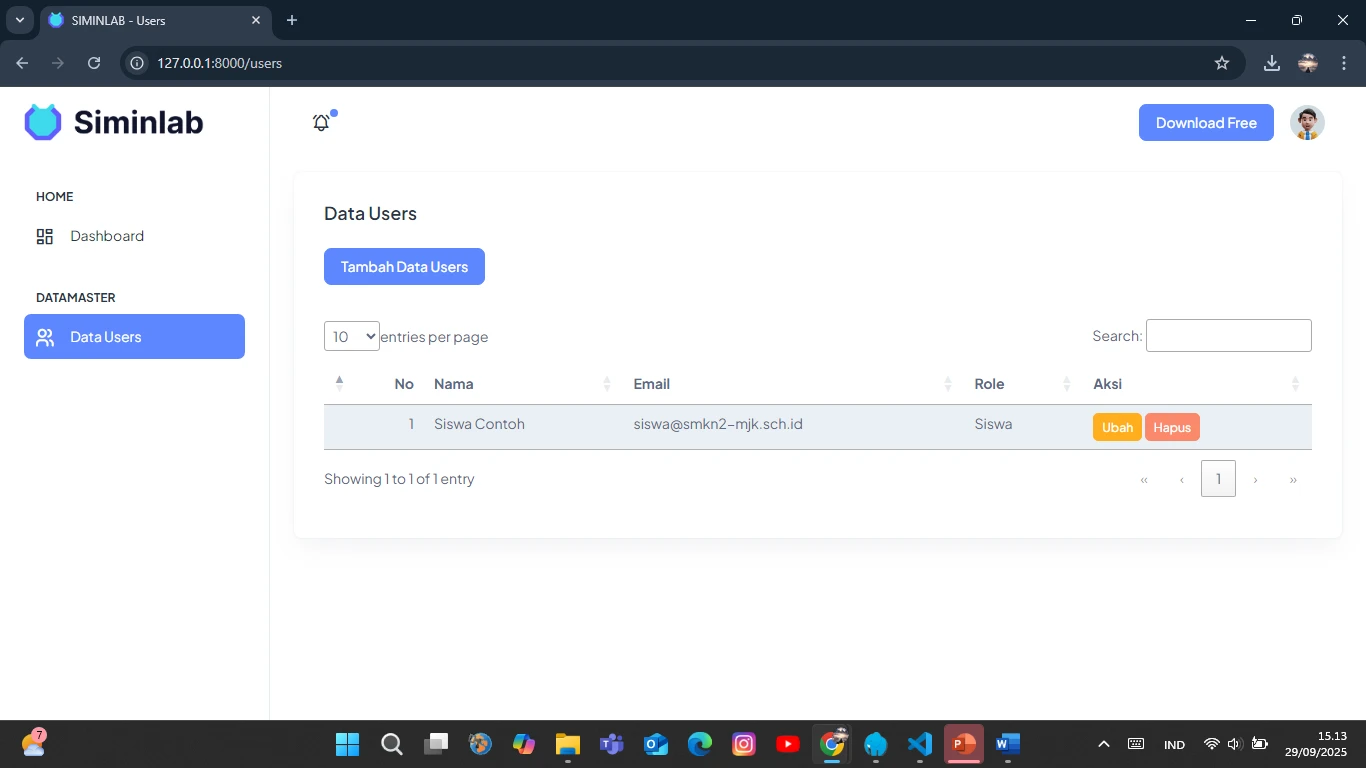Open Visual Studio Code from taskbar
The image size is (1366, 768).
click(x=919, y=744)
